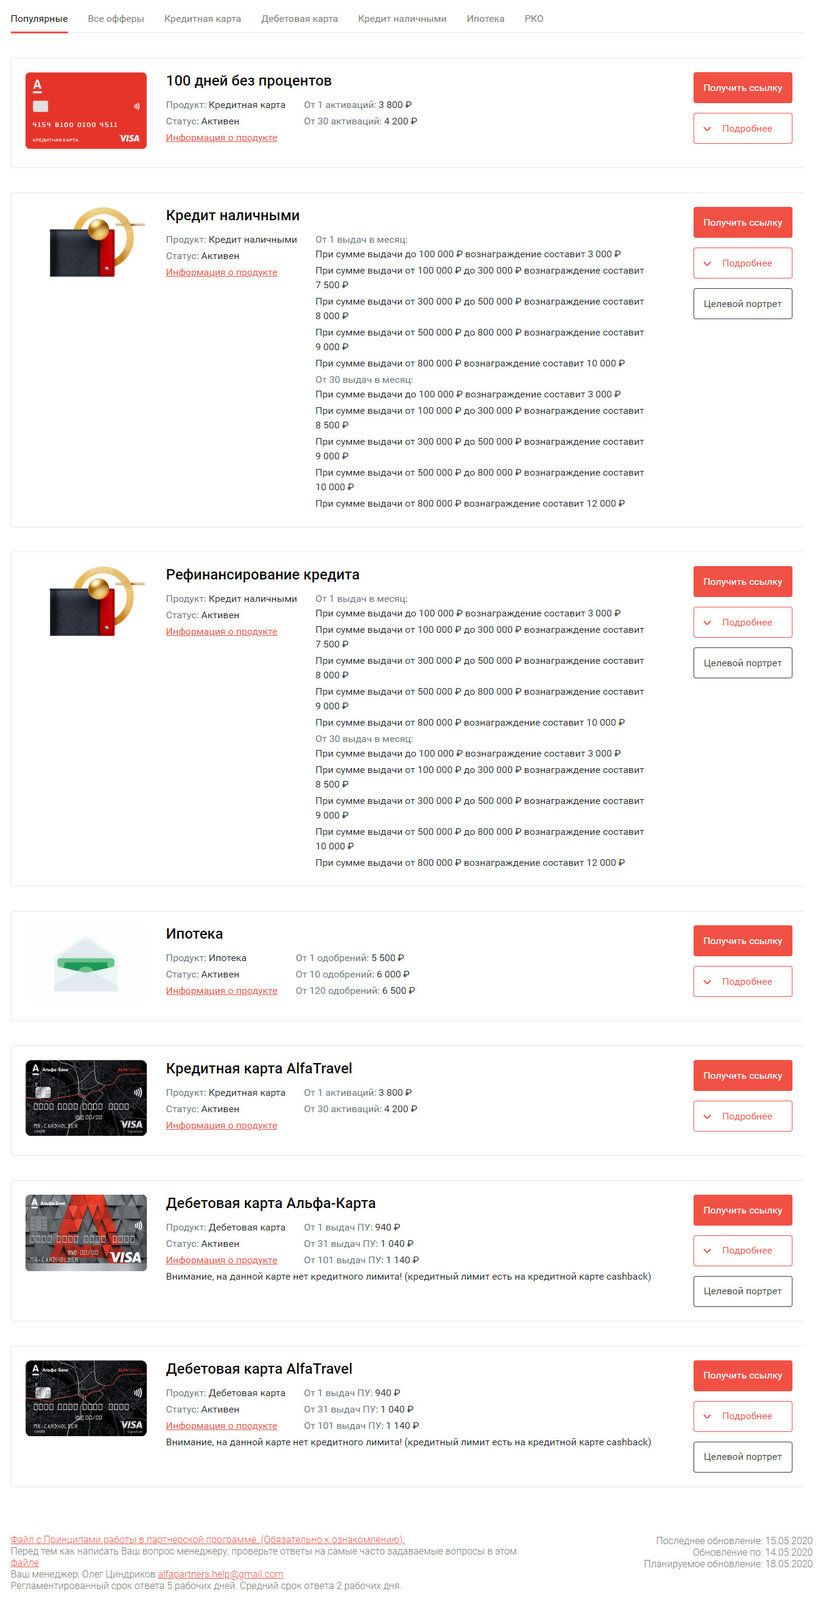Select the РКО tab
Viewport: 824px width, 1600px height.
[x=534, y=19]
